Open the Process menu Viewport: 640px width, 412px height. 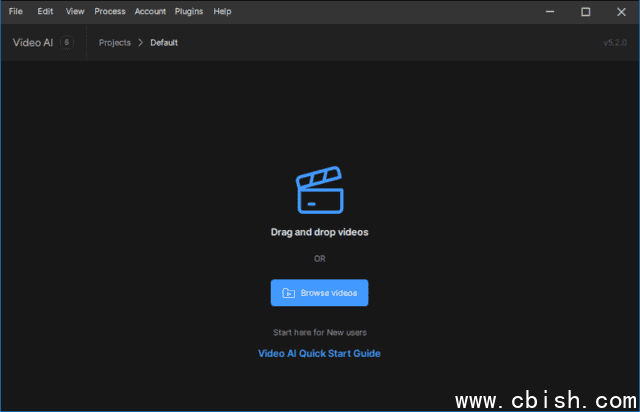tap(110, 11)
